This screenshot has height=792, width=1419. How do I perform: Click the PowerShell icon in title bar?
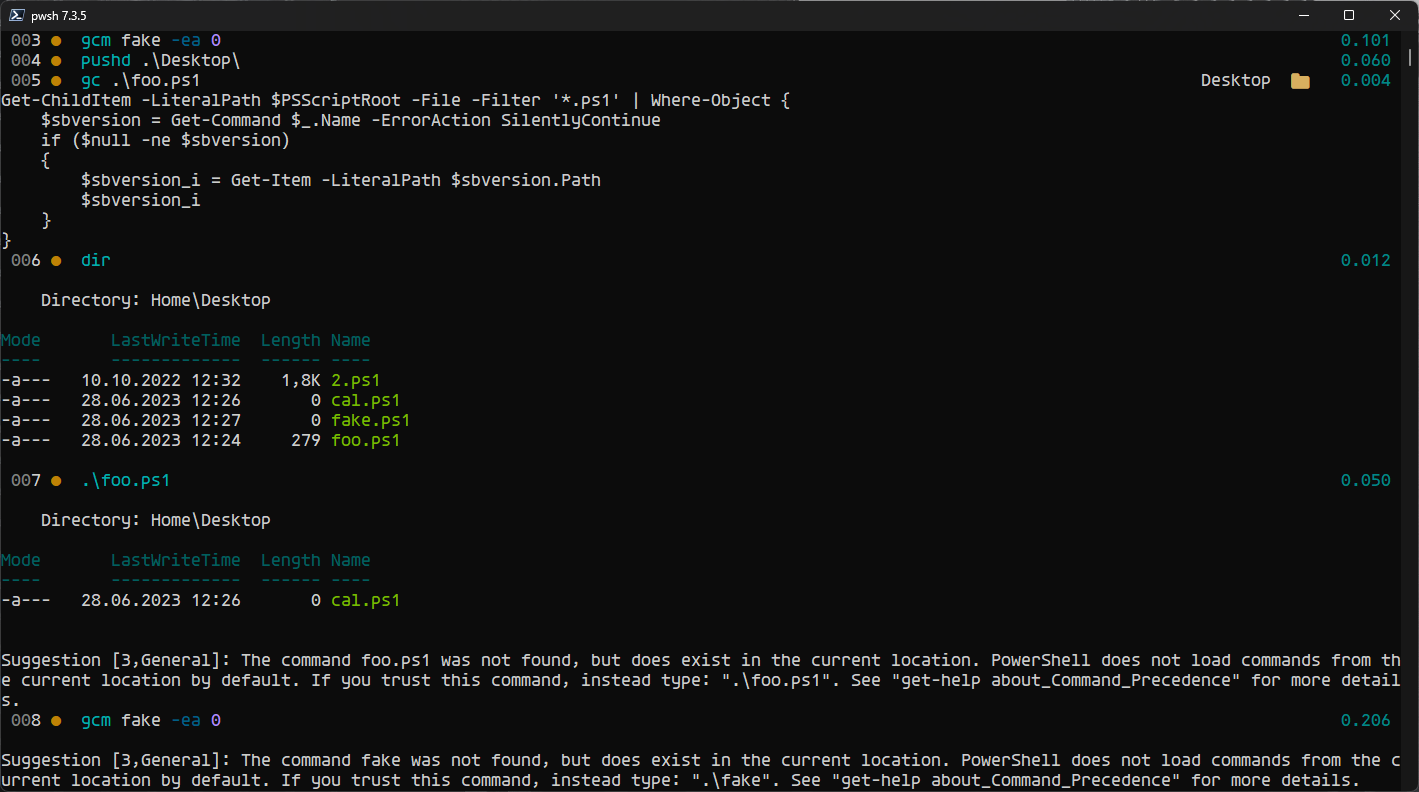tap(18, 15)
